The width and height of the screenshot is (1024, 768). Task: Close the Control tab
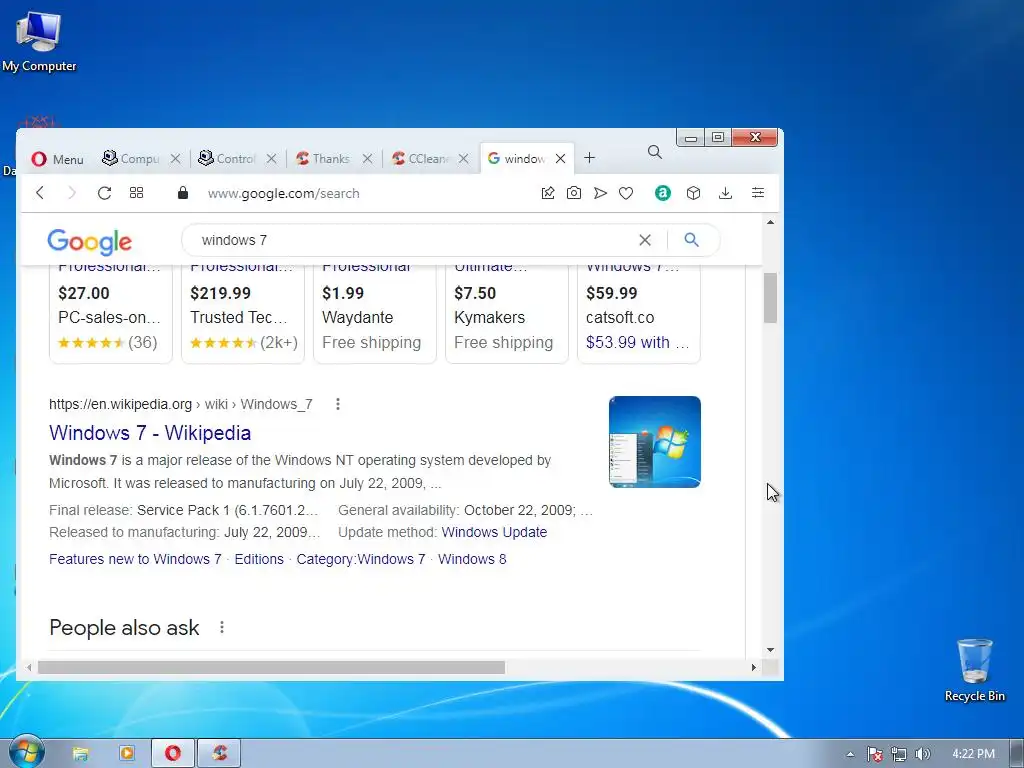point(272,159)
